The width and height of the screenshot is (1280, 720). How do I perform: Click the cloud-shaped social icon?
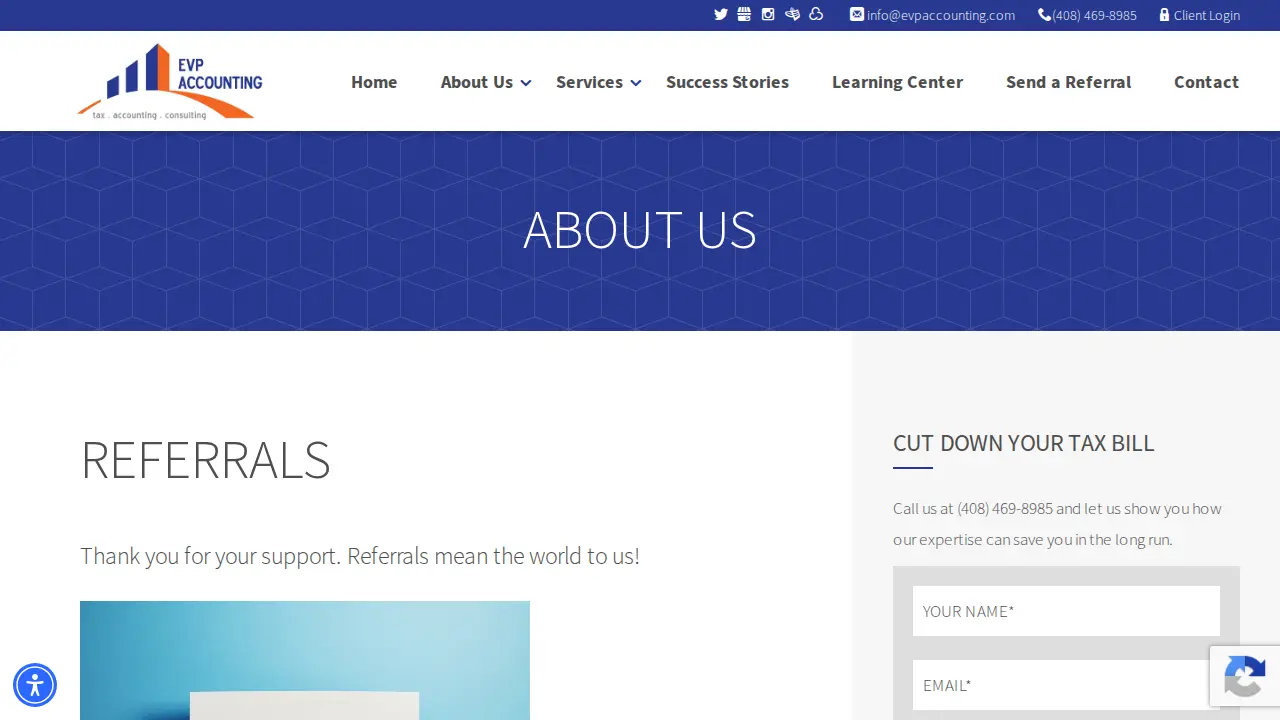click(816, 15)
